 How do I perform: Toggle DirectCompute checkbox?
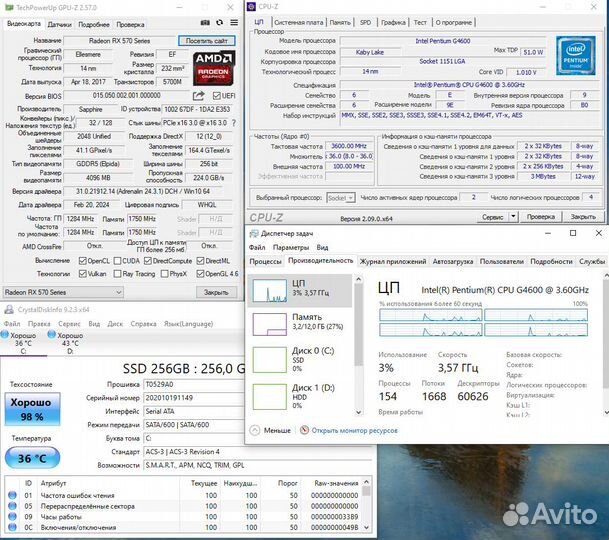[x=148, y=261]
